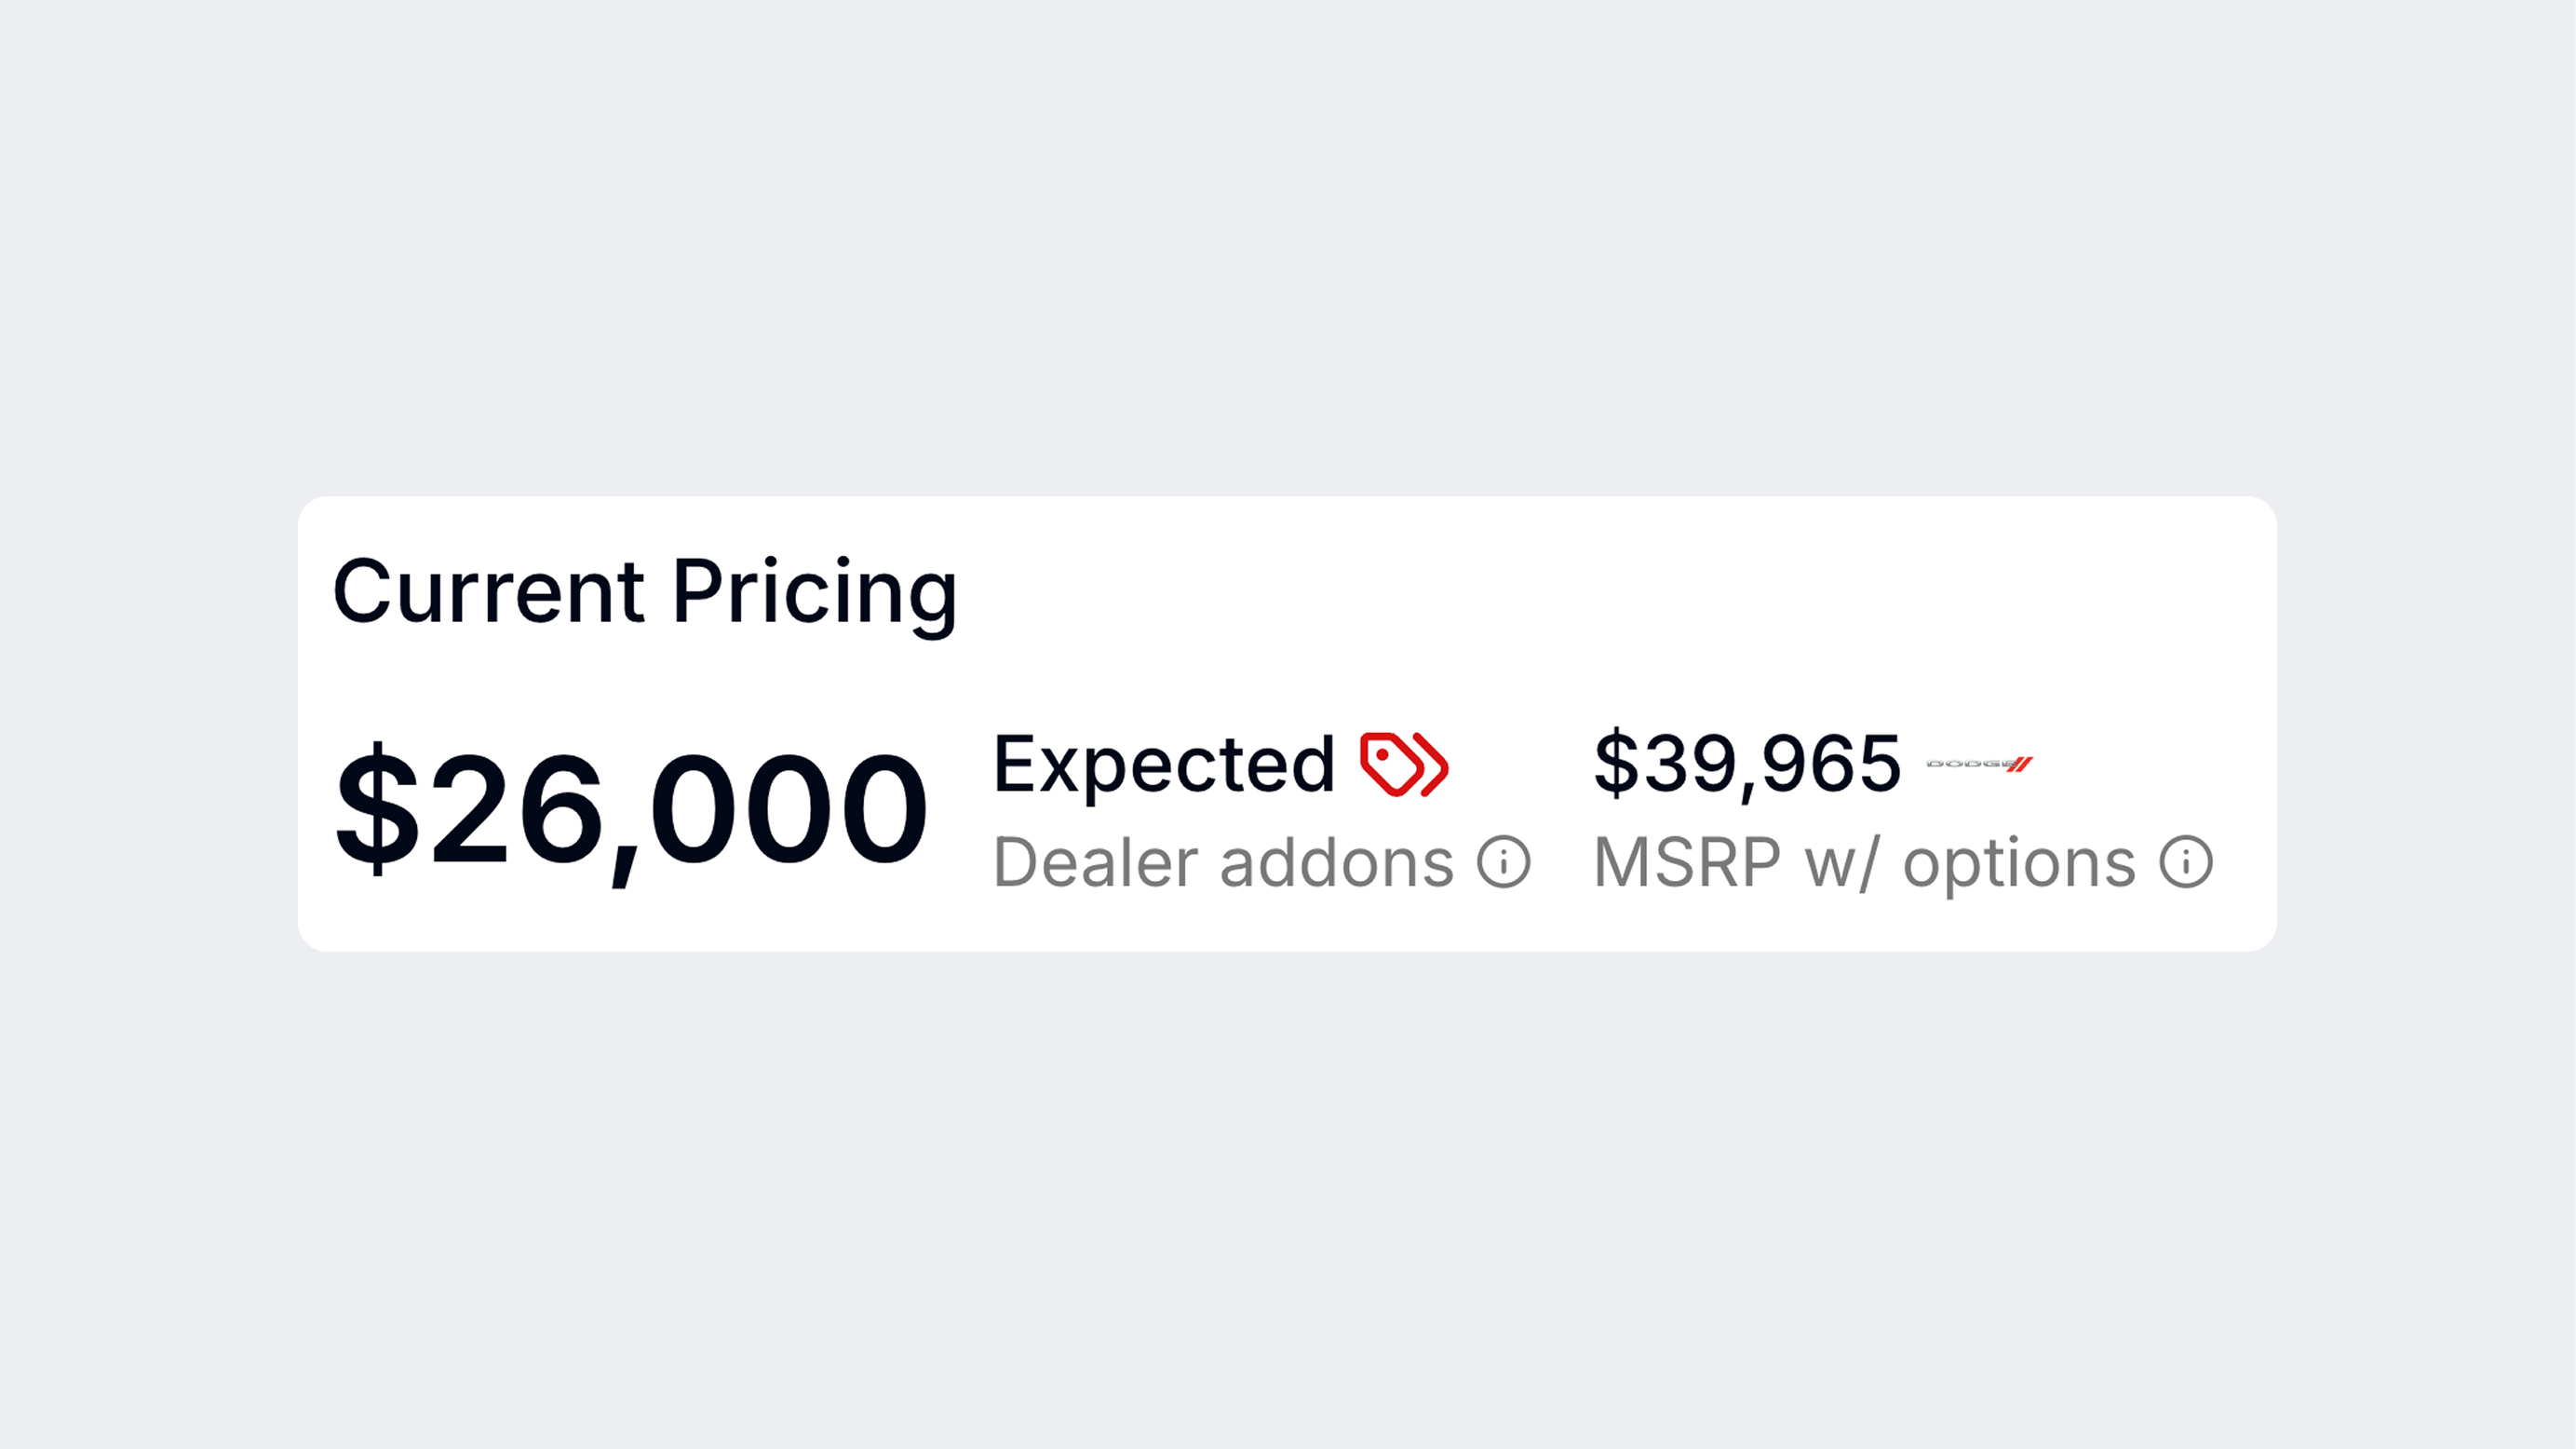2576x1449 pixels.
Task: Click the $39,965 MSRP value
Action: (x=1747, y=765)
